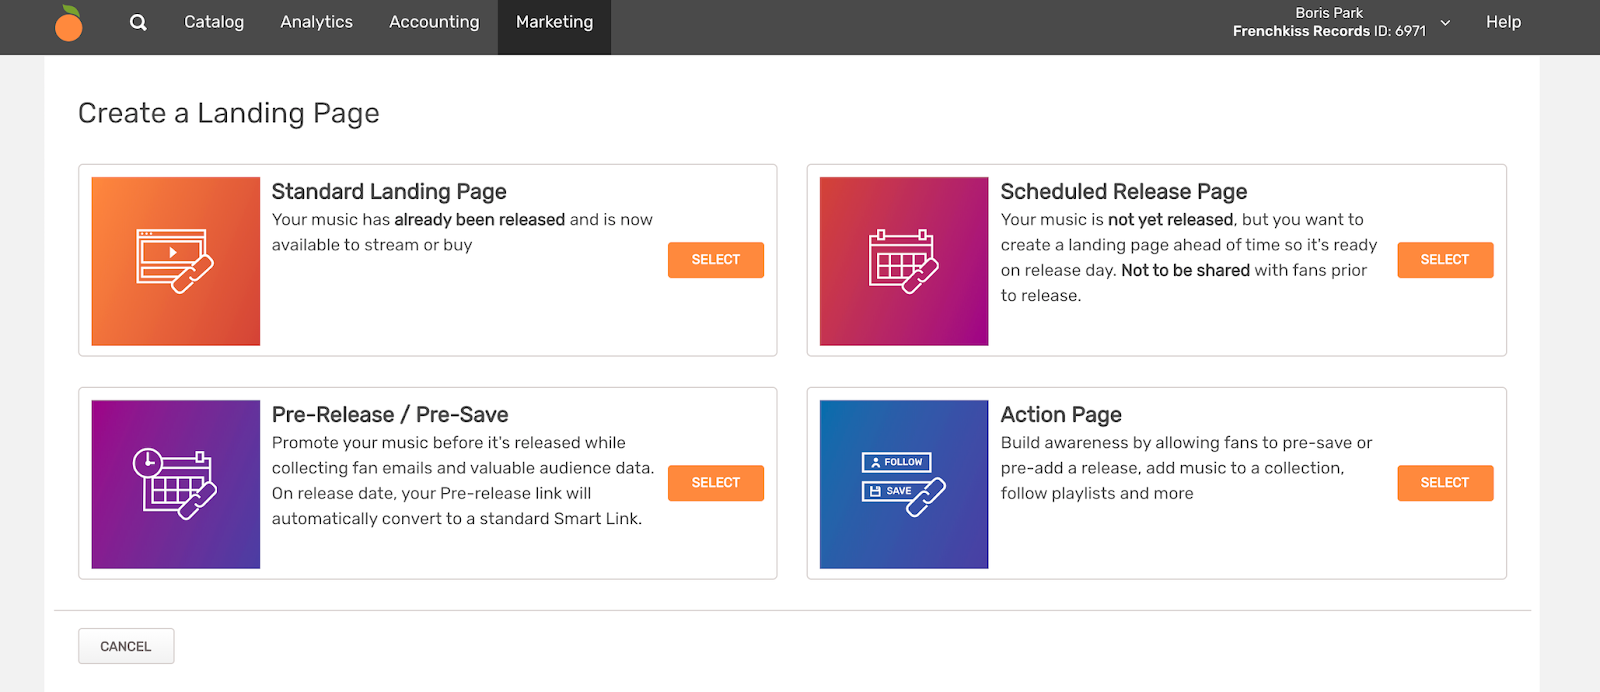
Task: Switch to the Marketing tab
Action: pos(554,22)
